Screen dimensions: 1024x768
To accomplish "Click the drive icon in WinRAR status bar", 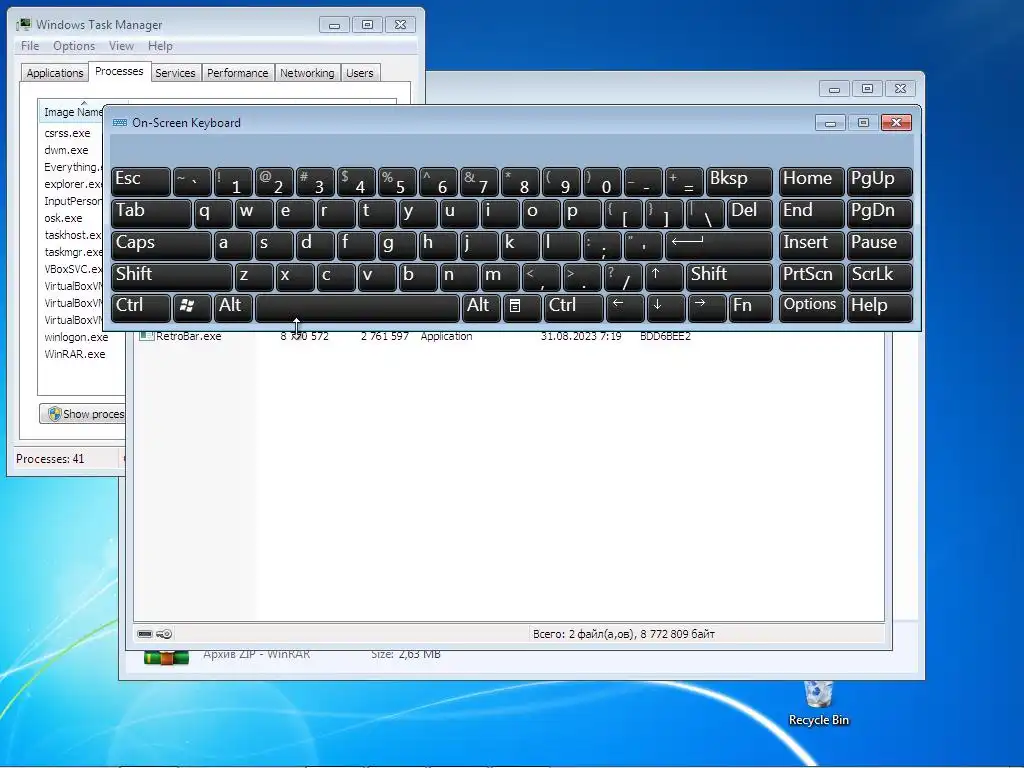I will coord(145,633).
